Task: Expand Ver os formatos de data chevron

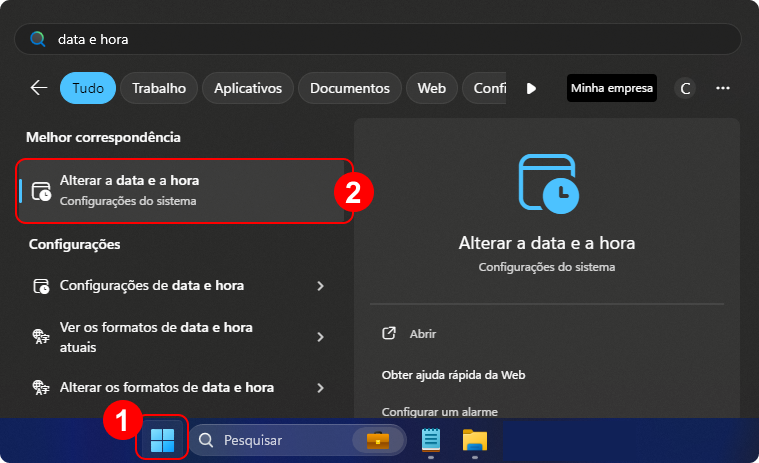Action: [320, 337]
